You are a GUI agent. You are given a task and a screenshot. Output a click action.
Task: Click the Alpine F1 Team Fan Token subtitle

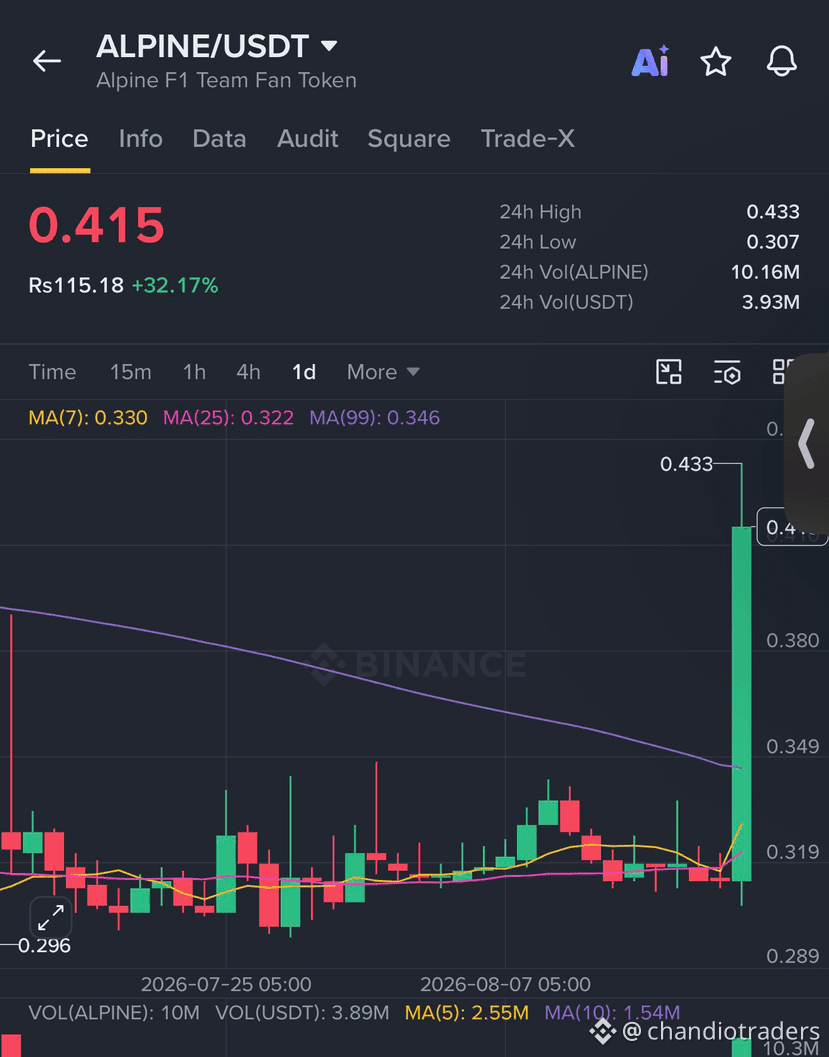click(x=226, y=80)
